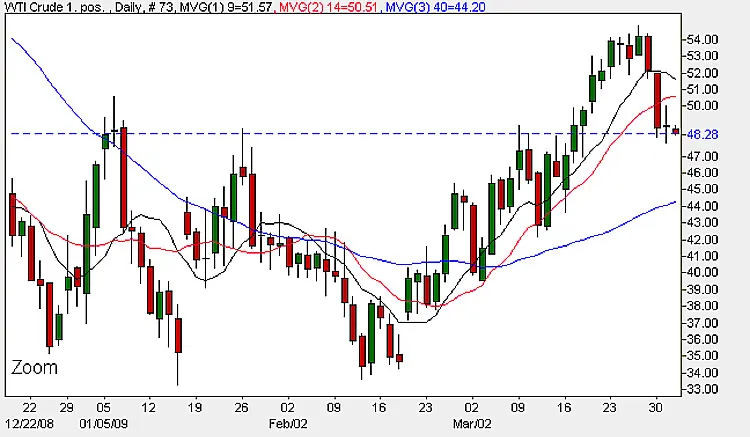Click the 40.00 price axis label
Screen dimensions: 750x437
(702, 273)
